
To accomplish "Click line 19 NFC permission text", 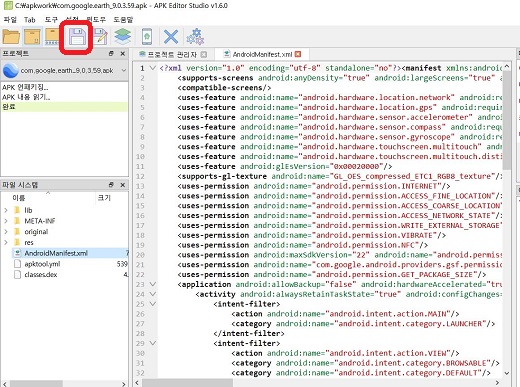I will pos(303,245).
